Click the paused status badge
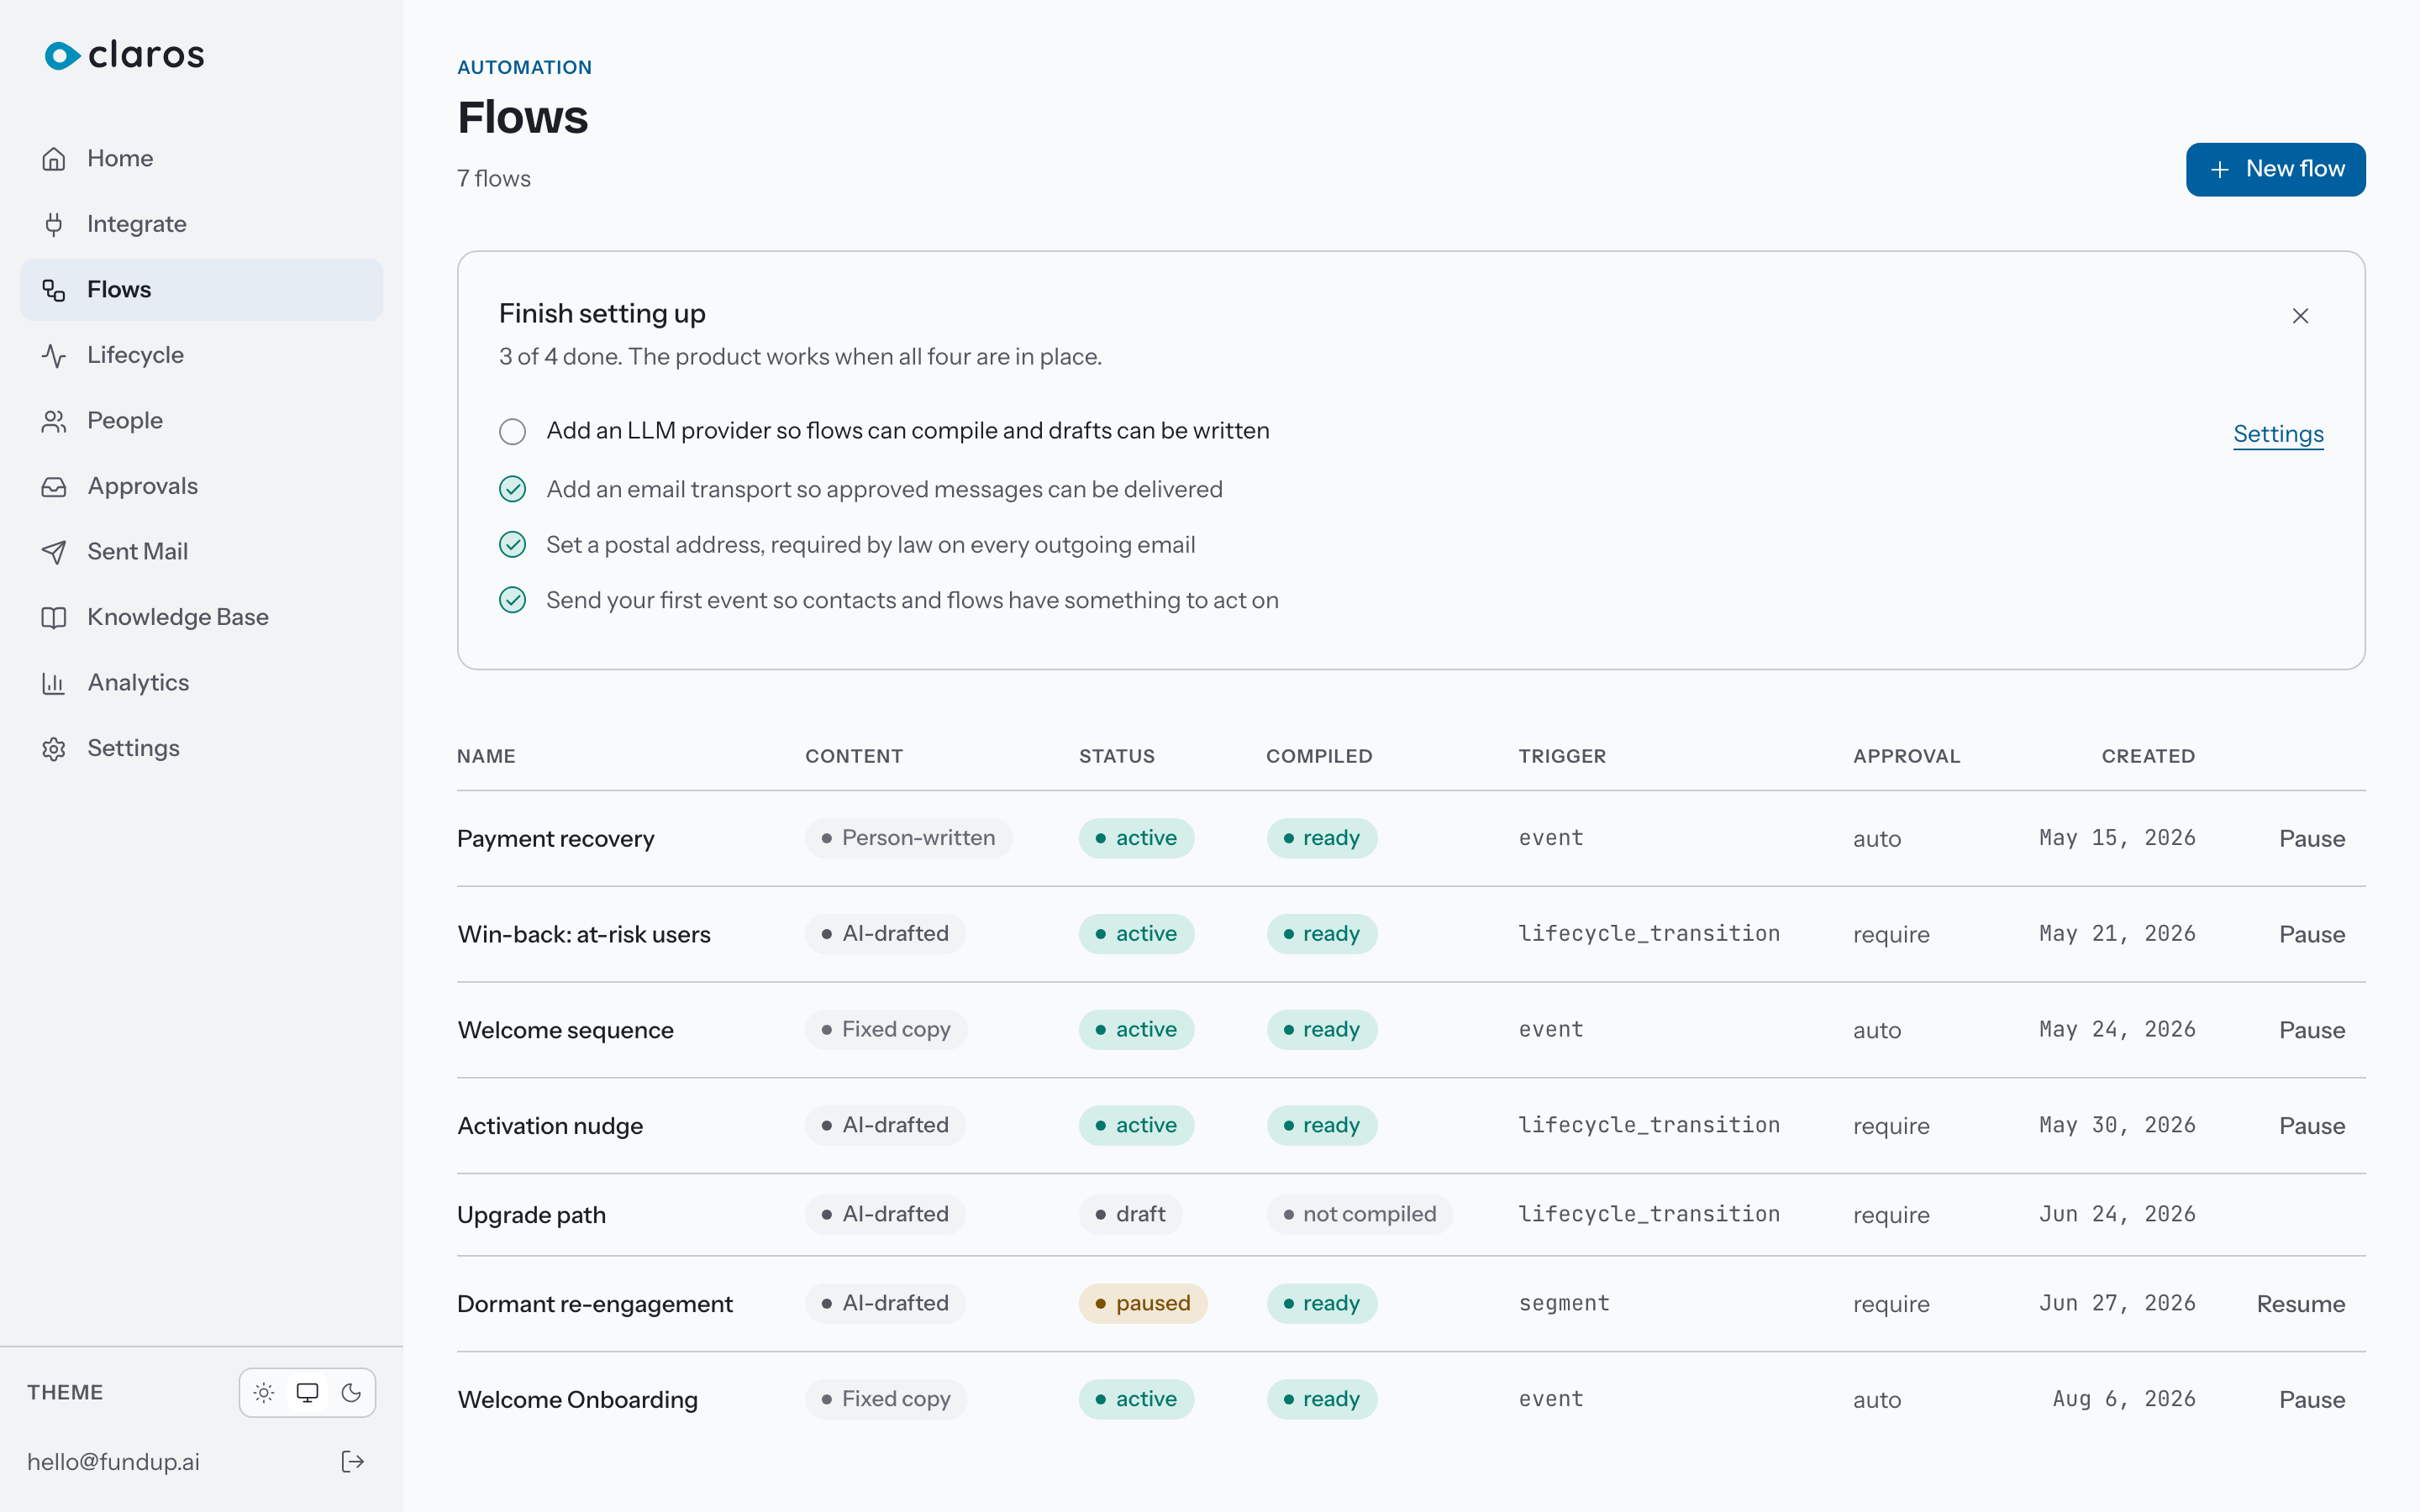 click(1143, 1304)
